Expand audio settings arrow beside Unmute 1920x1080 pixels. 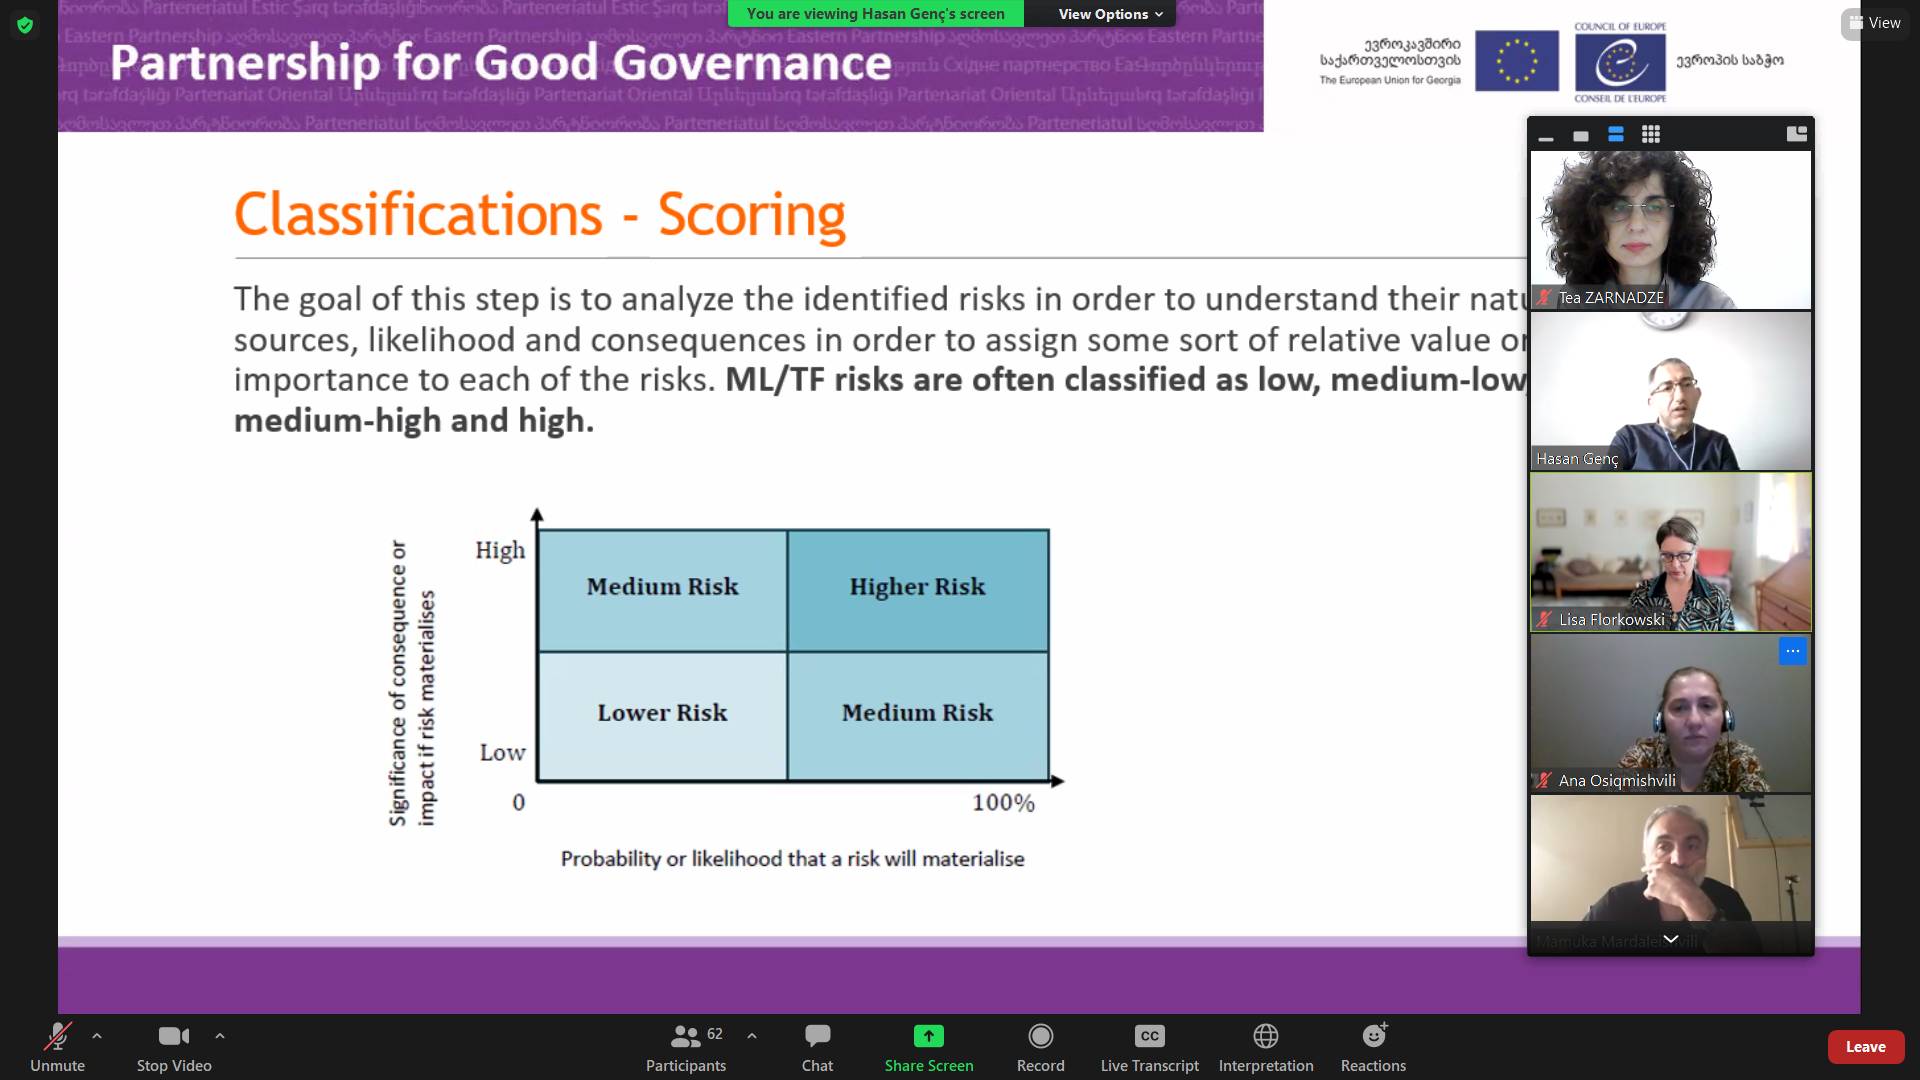coord(97,1036)
